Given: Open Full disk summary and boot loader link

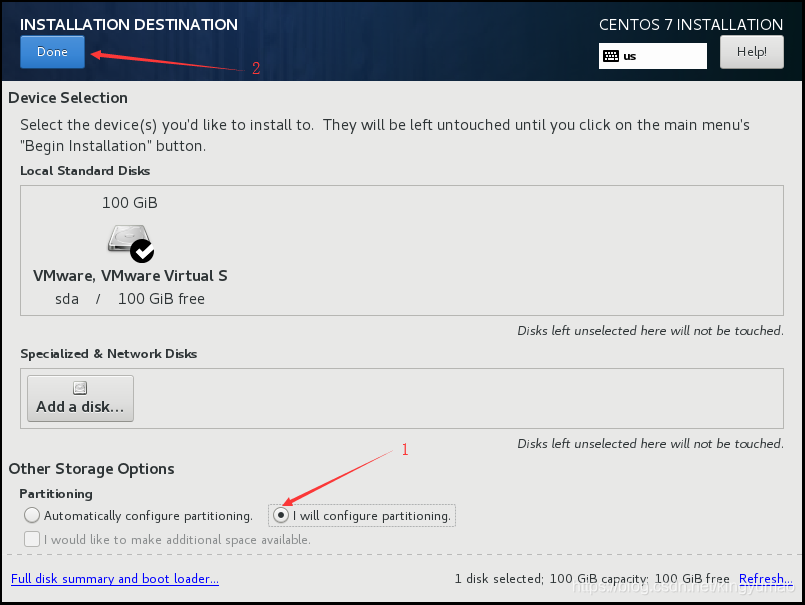Looking at the screenshot, I should click(115, 579).
